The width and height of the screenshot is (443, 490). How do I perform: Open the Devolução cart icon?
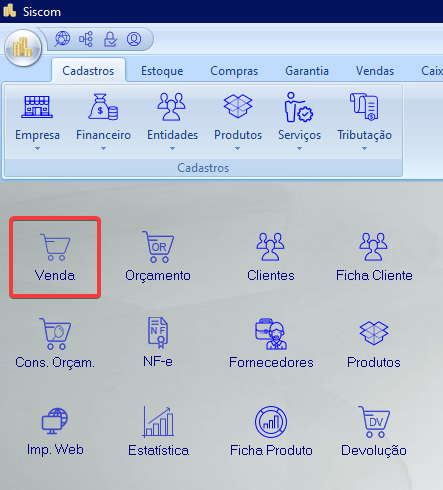[x=374, y=431]
